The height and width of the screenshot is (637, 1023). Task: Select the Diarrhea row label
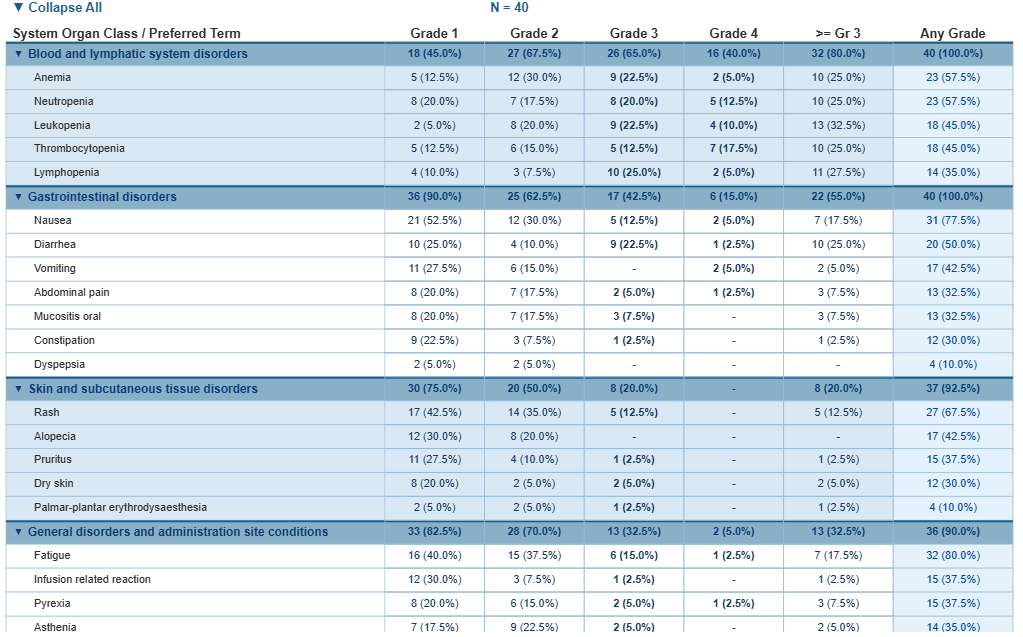(x=55, y=245)
